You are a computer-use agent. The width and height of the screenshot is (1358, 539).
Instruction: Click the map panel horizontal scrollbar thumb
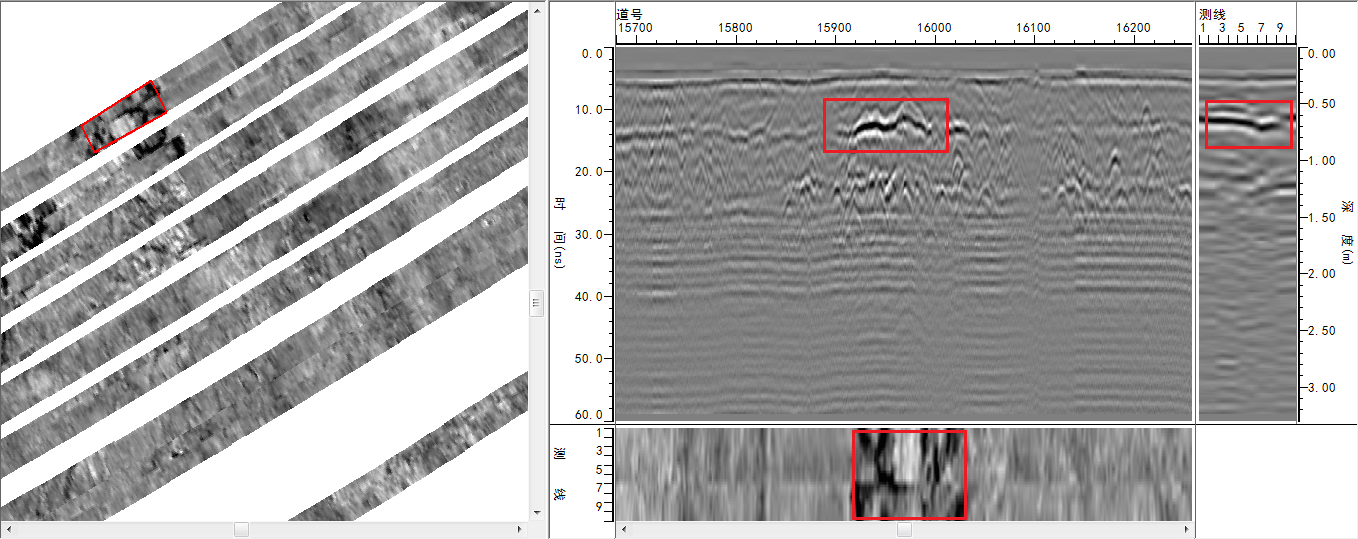(x=241, y=529)
